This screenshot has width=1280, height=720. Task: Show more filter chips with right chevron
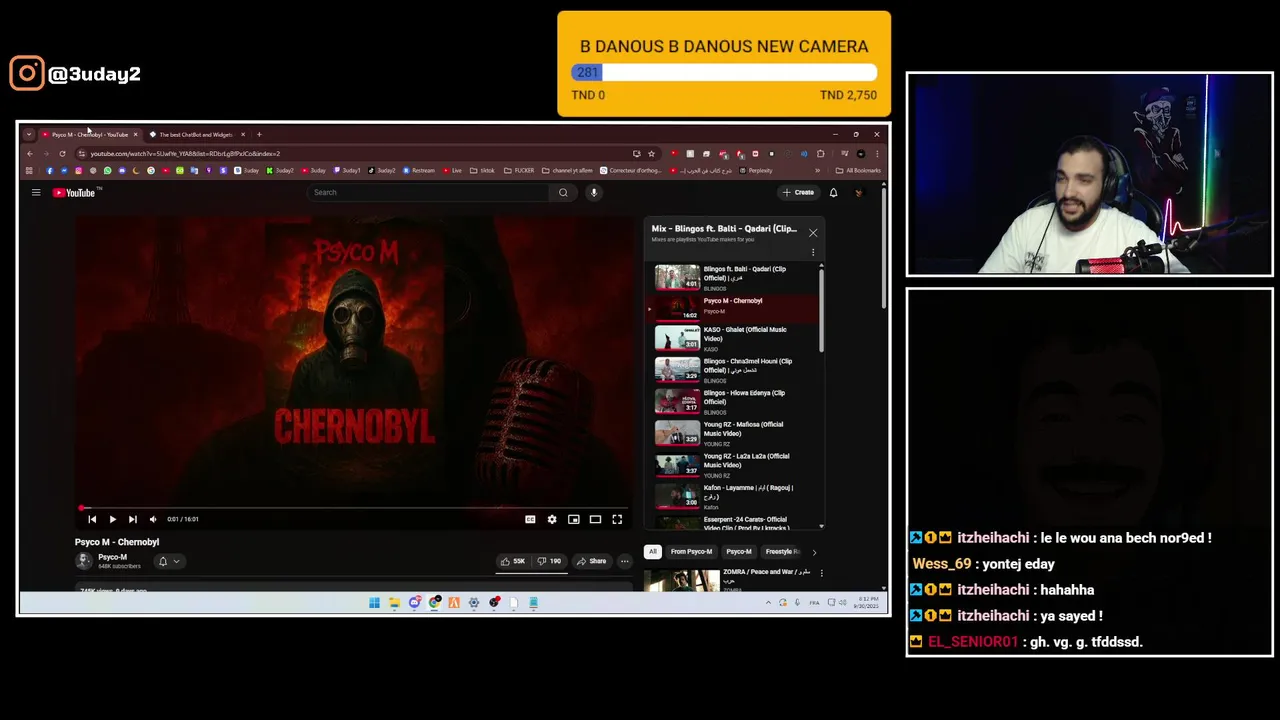tap(814, 552)
